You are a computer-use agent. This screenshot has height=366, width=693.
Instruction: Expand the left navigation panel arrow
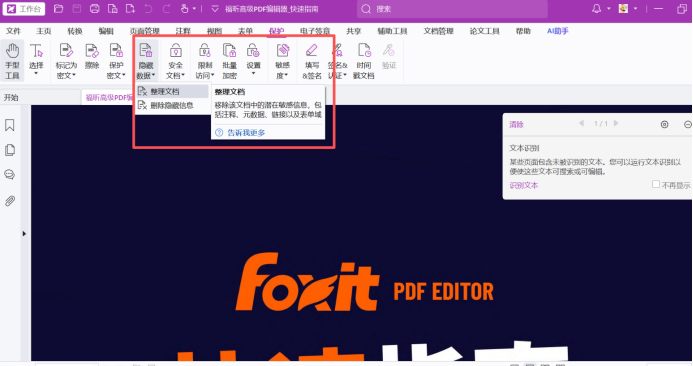pyautogui.click(x=24, y=233)
